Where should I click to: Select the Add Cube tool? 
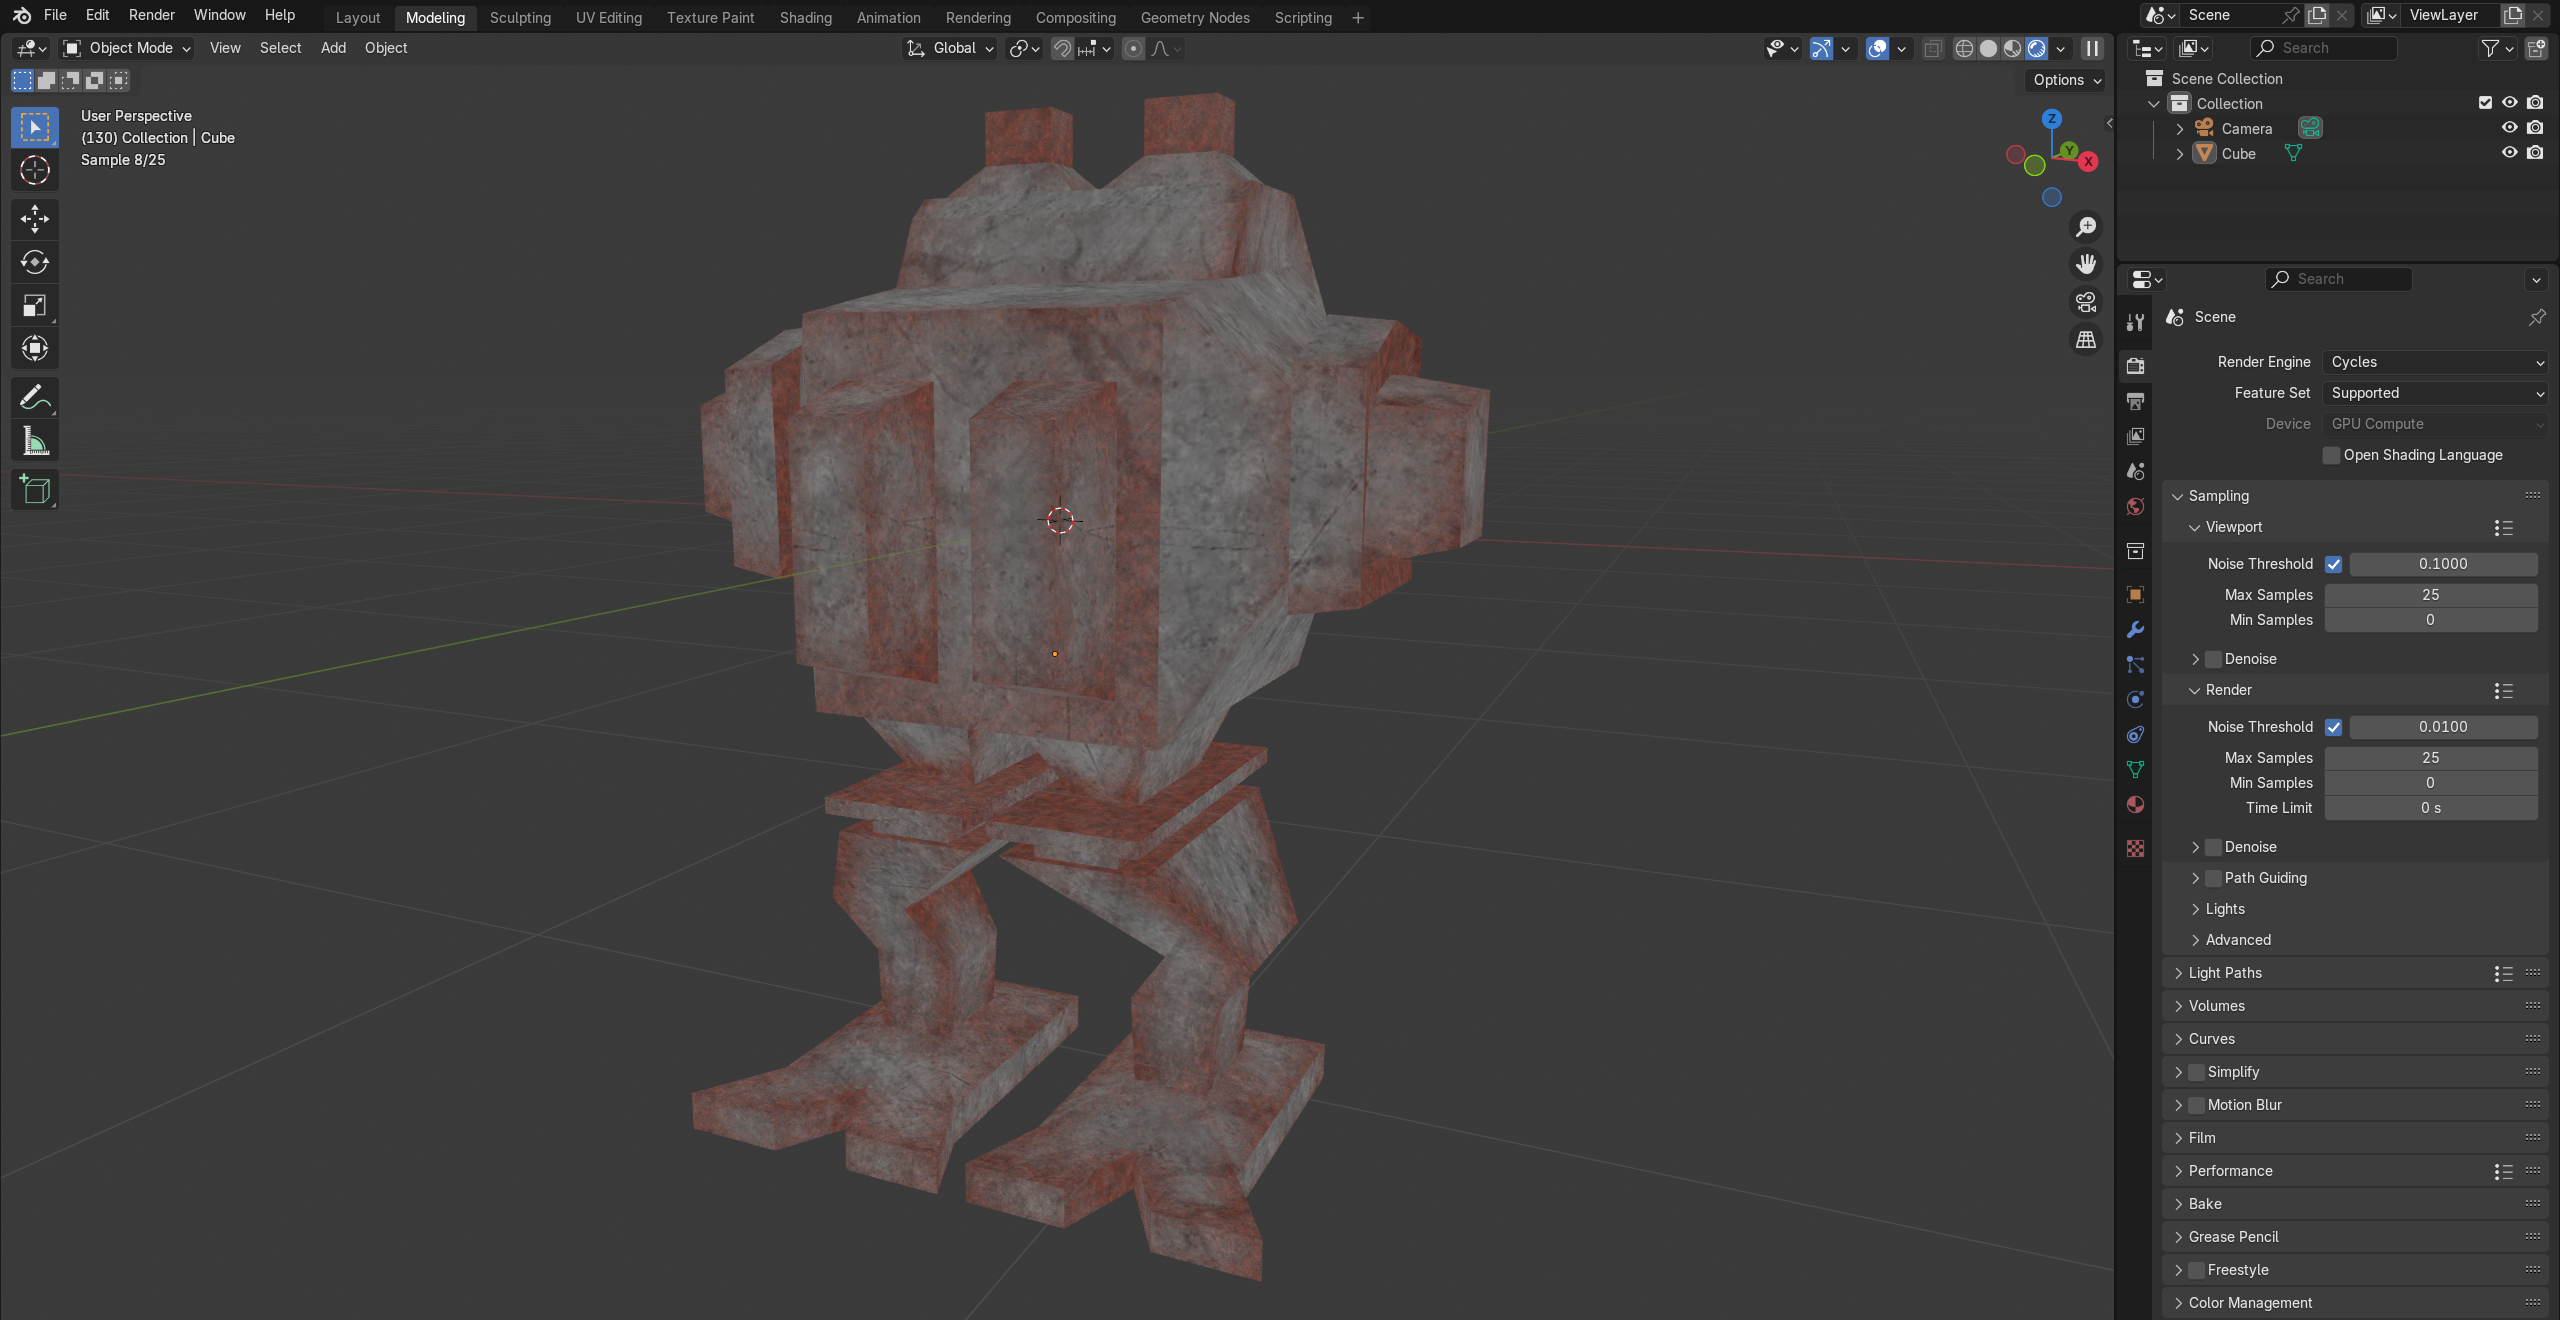click(35, 489)
